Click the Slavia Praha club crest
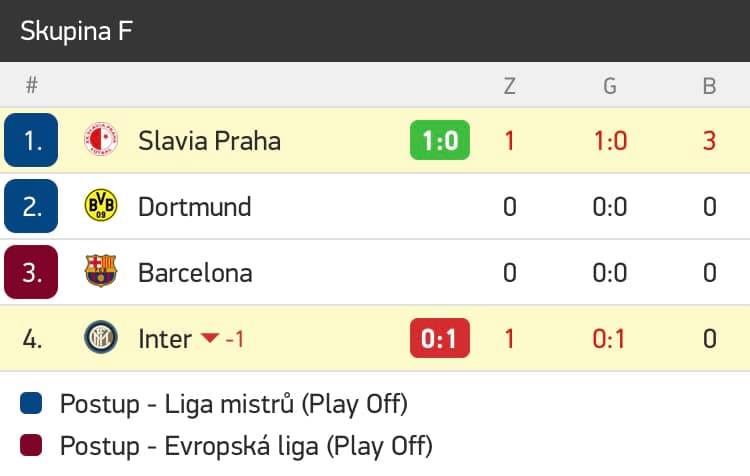This screenshot has width=750, height=476. click(100, 139)
